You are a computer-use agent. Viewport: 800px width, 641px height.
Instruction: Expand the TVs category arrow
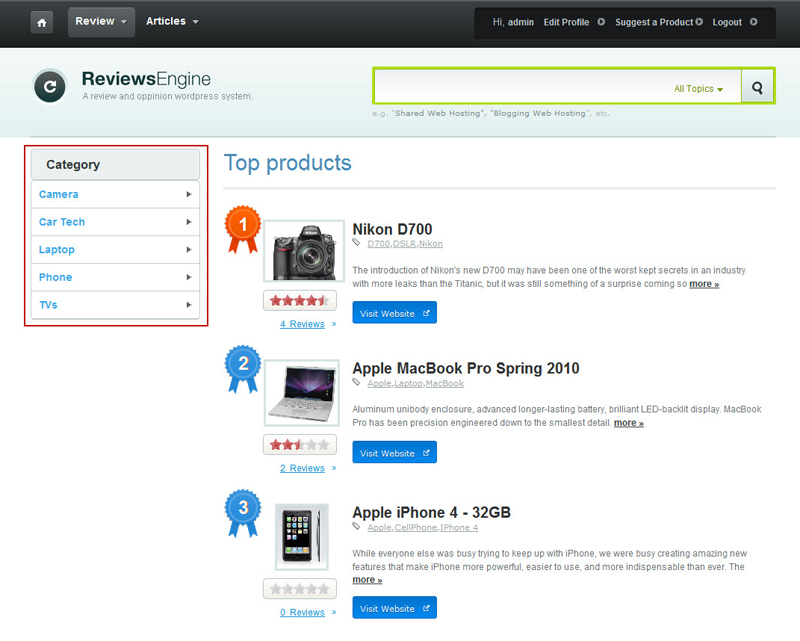(x=189, y=305)
